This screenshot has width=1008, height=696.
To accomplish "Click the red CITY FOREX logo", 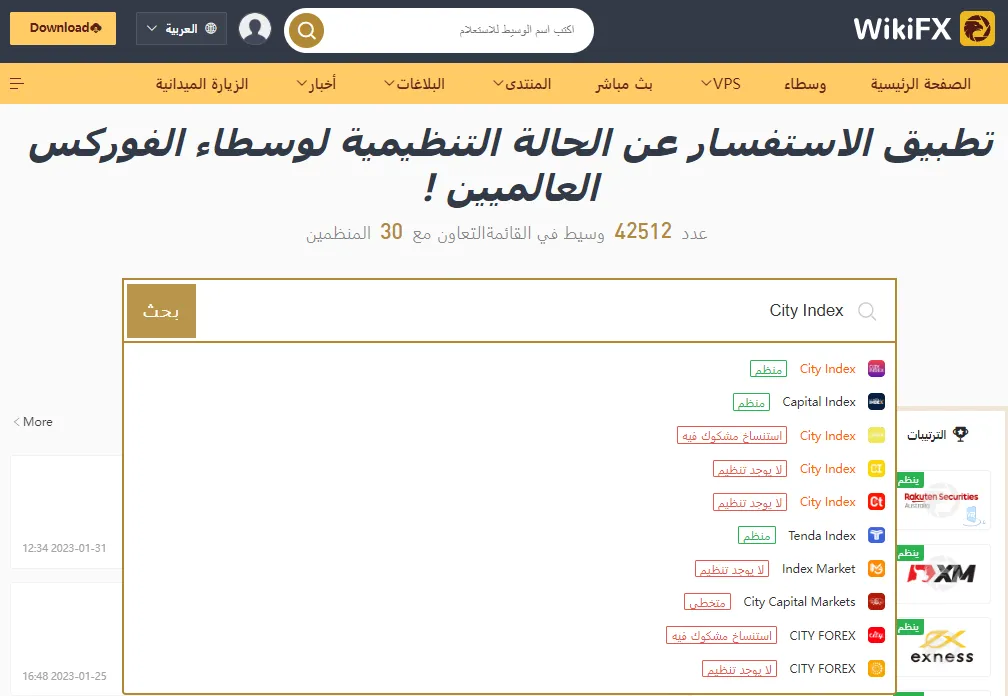I will tap(876, 635).
